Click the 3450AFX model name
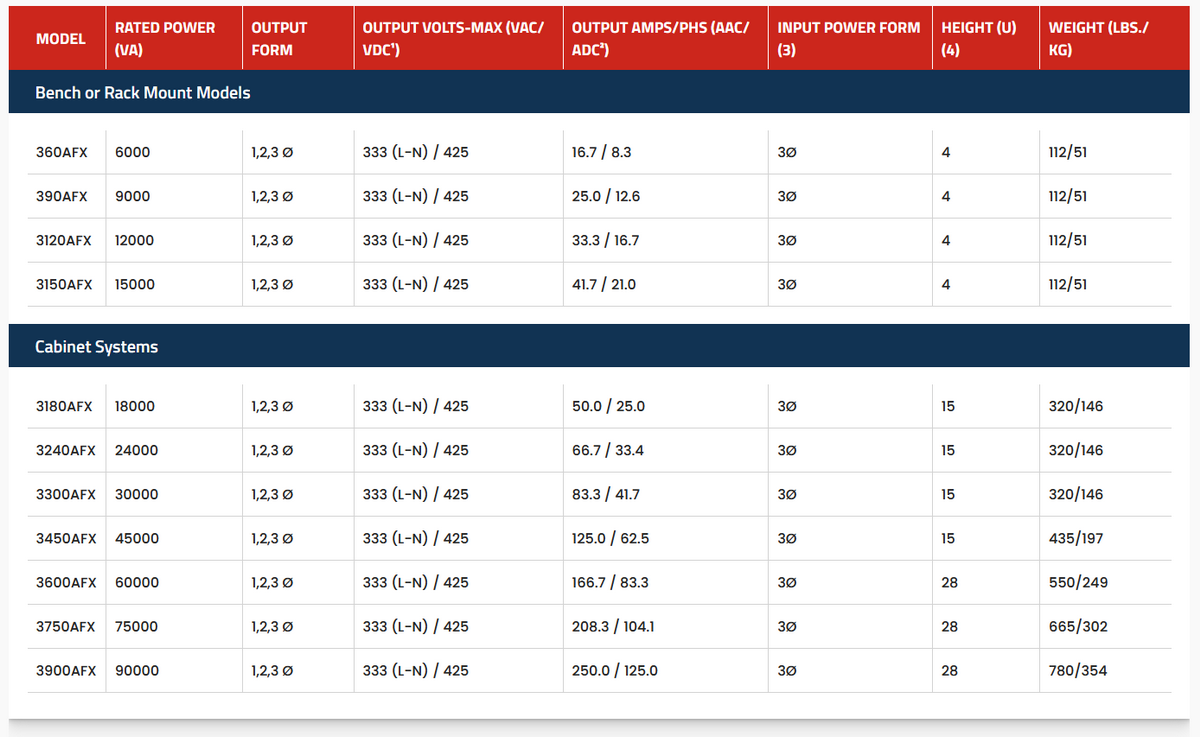The height and width of the screenshot is (737, 1200). point(66,539)
